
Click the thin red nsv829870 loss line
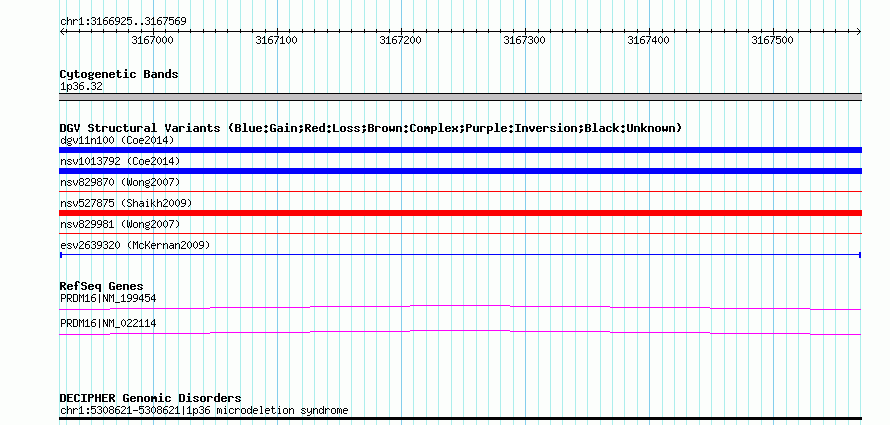pos(460,192)
